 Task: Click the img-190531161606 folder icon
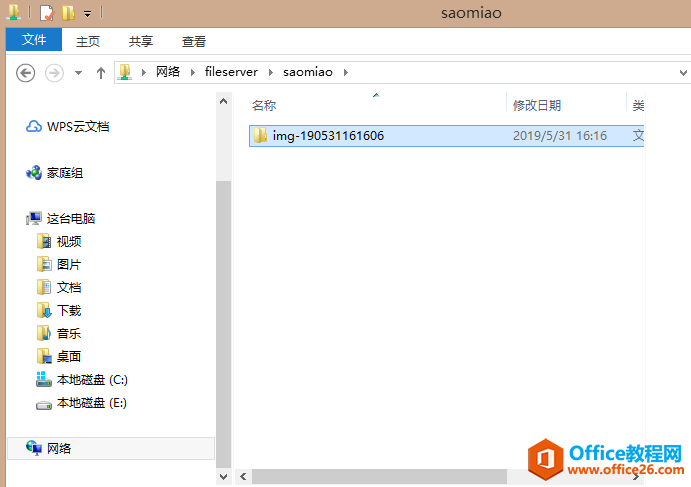[260, 135]
